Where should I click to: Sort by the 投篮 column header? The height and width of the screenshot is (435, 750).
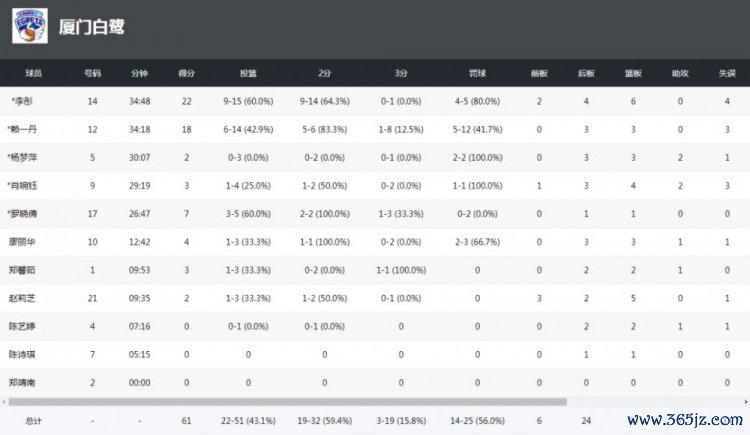tap(248, 73)
